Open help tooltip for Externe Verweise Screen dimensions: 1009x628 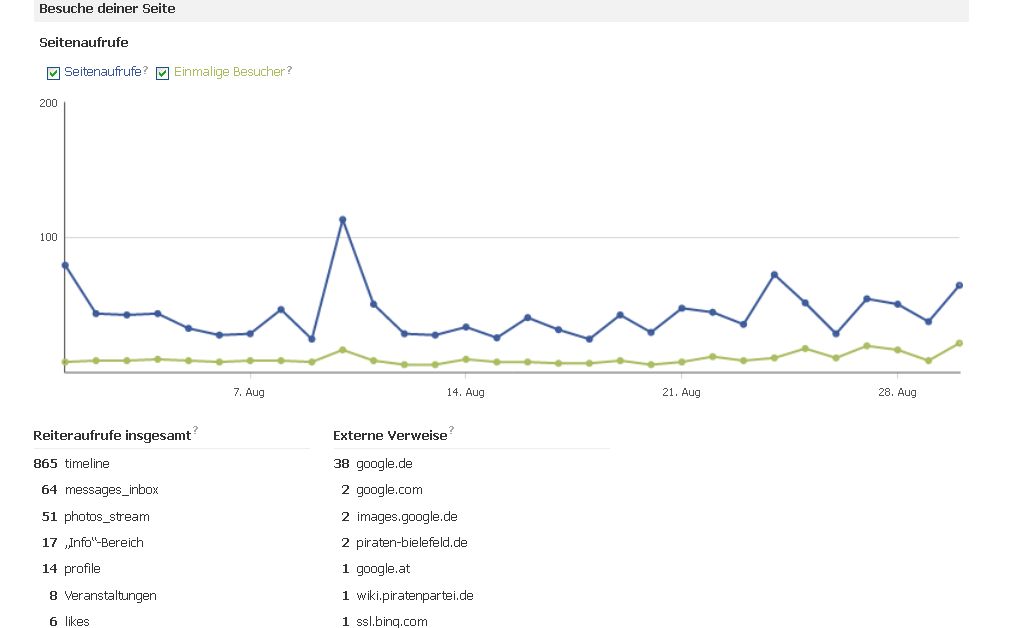coord(451,430)
